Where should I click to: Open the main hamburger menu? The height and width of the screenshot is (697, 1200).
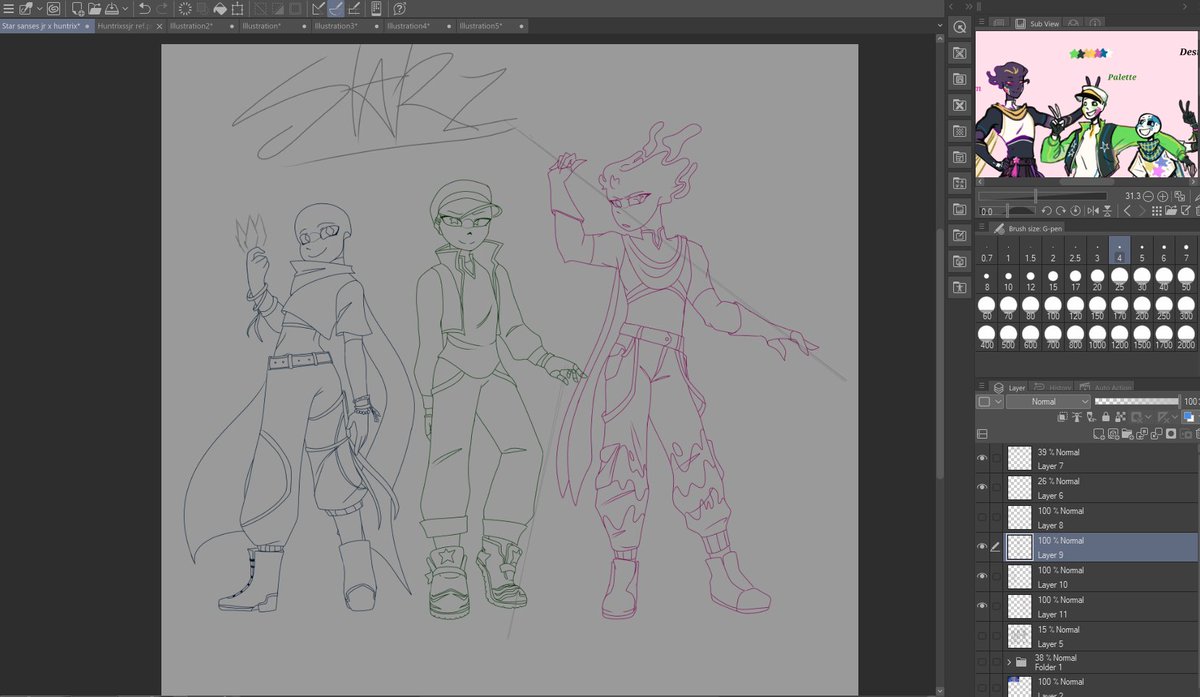coord(8,8)
